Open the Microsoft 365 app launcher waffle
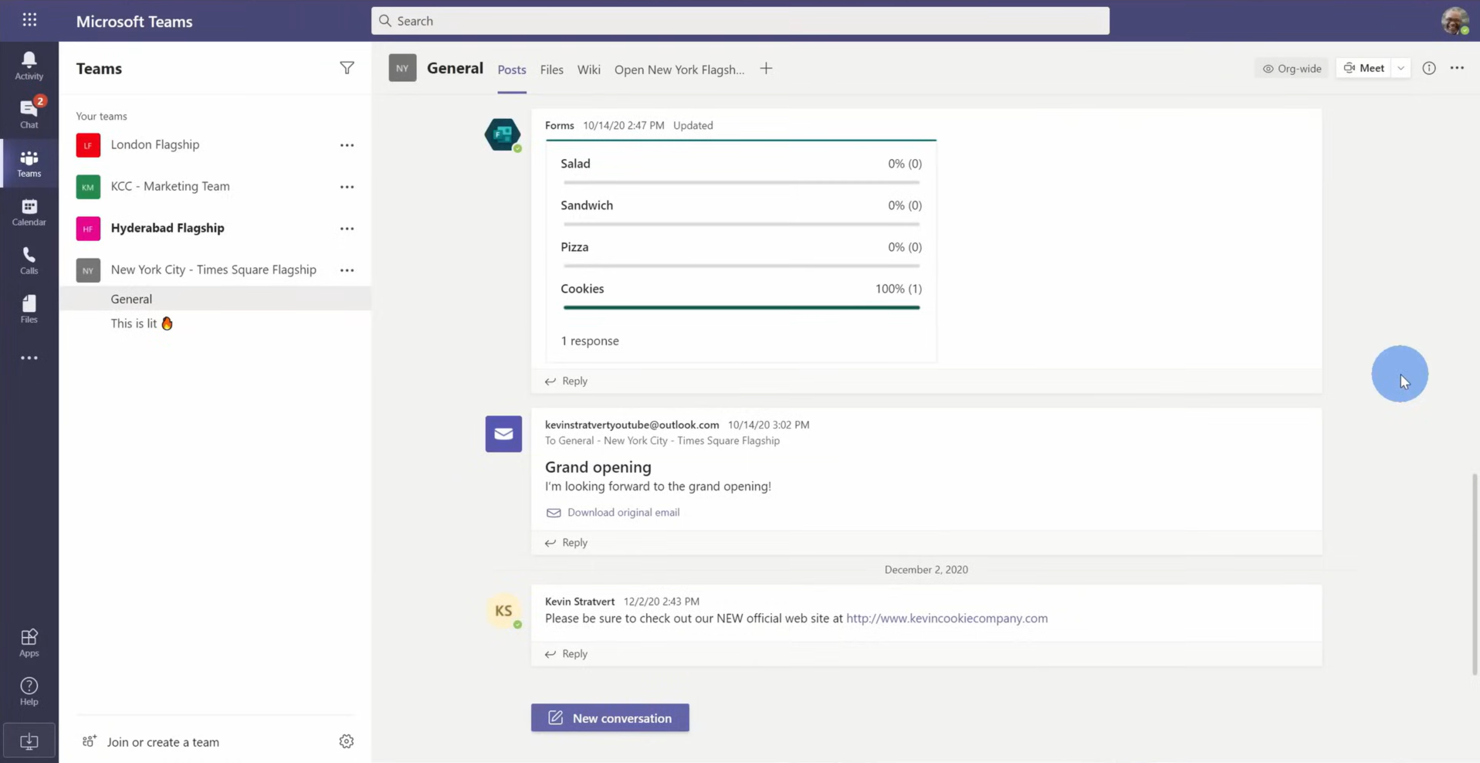This screenshot has width=1480, height=763. point(28,20)
